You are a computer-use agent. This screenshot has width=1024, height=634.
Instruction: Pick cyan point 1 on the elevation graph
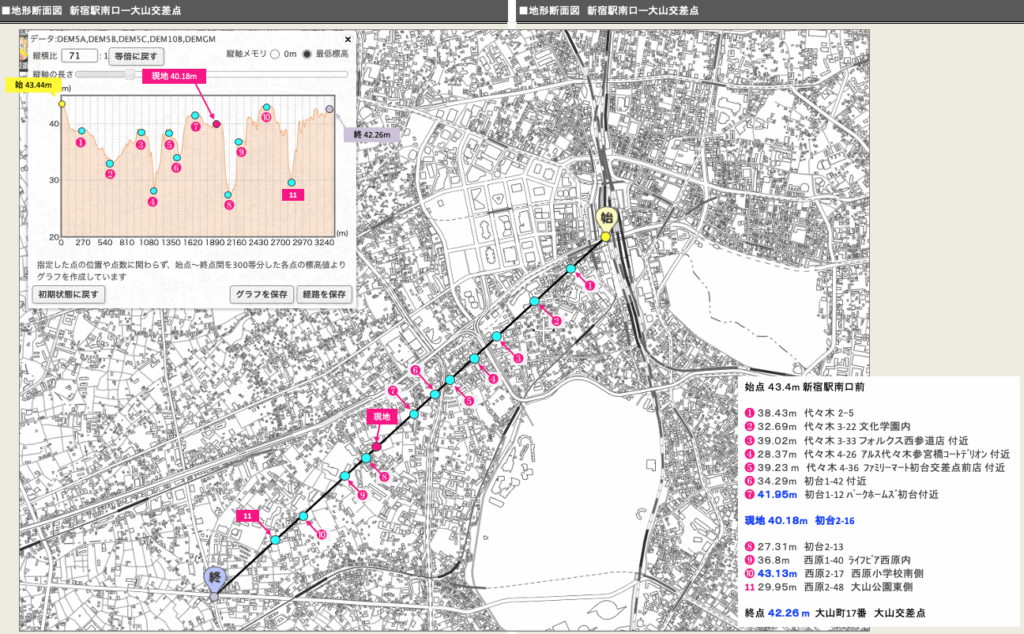click(82, 131)
